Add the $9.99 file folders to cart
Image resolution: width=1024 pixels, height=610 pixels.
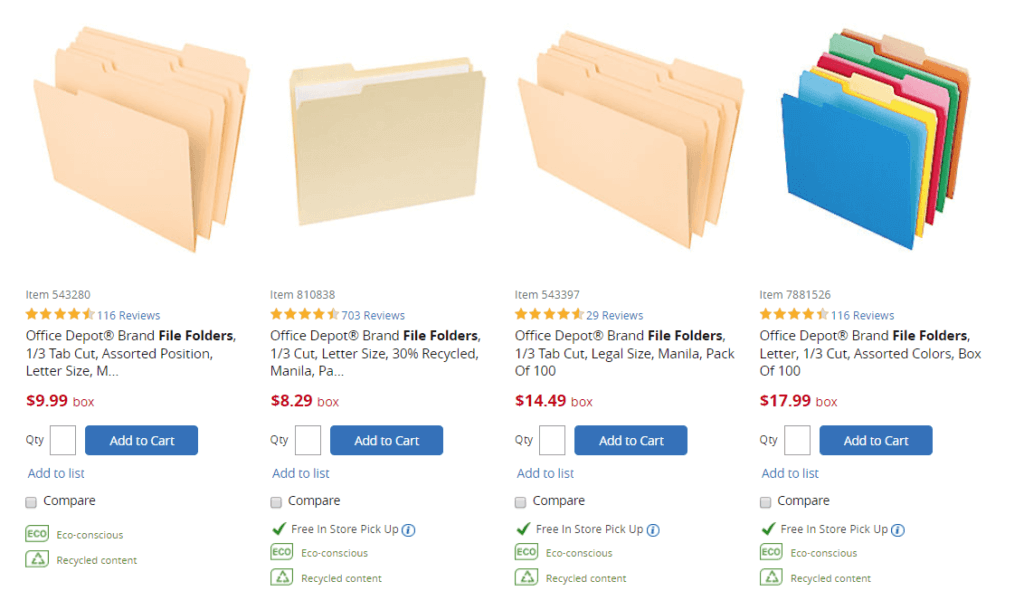(x=141, y=440)
